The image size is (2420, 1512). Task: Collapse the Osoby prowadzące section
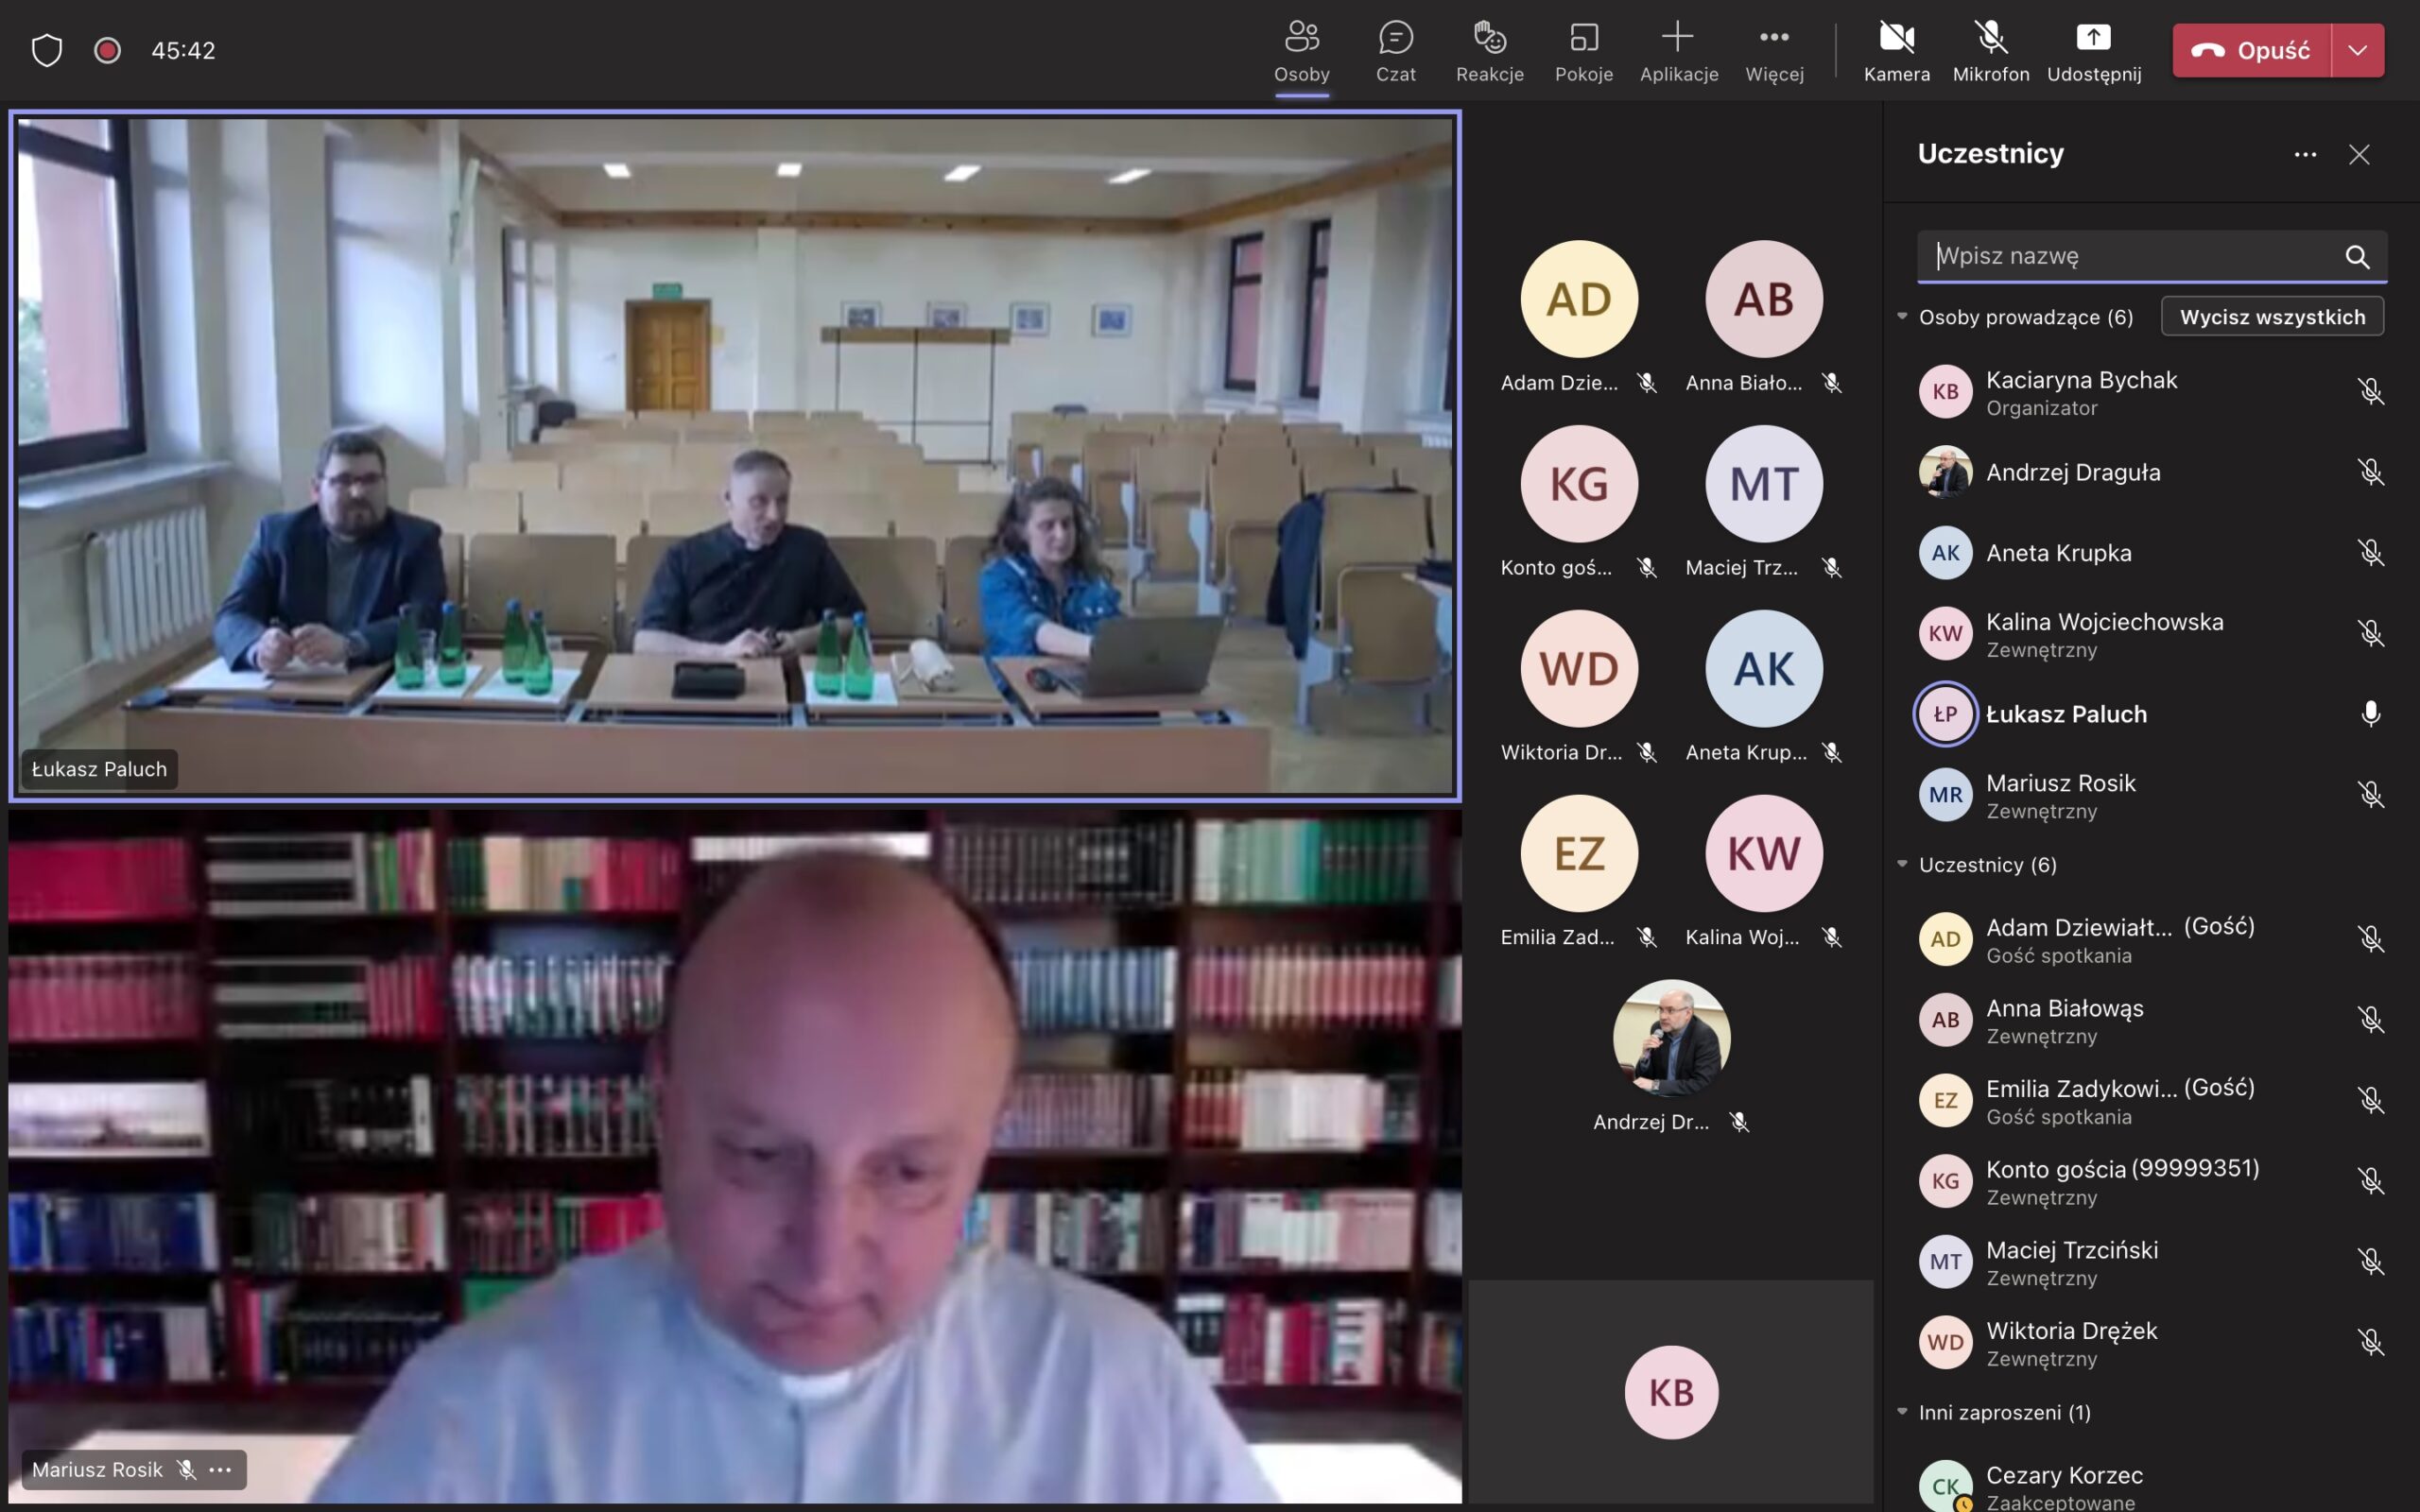click(x=1902, y=317)
